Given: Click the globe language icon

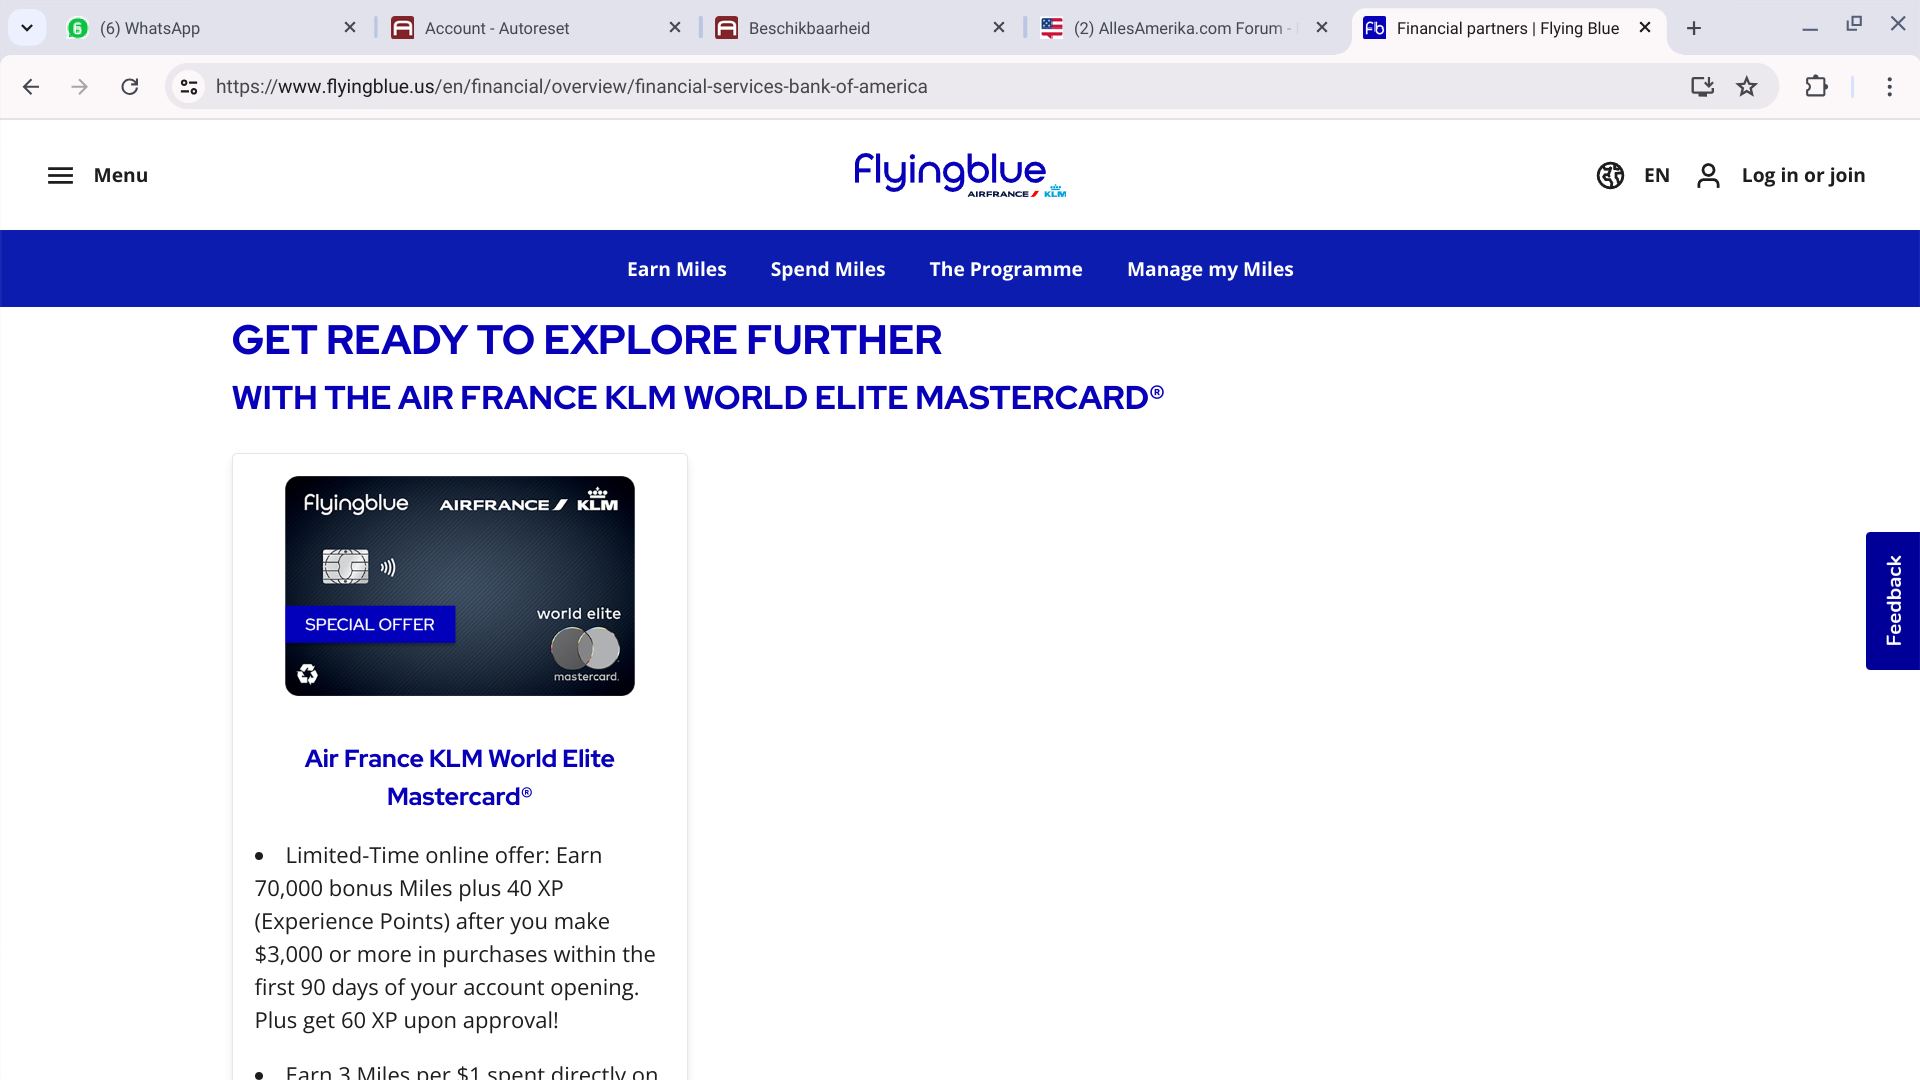Looking at the screenshot, I should click(1610, 176).
